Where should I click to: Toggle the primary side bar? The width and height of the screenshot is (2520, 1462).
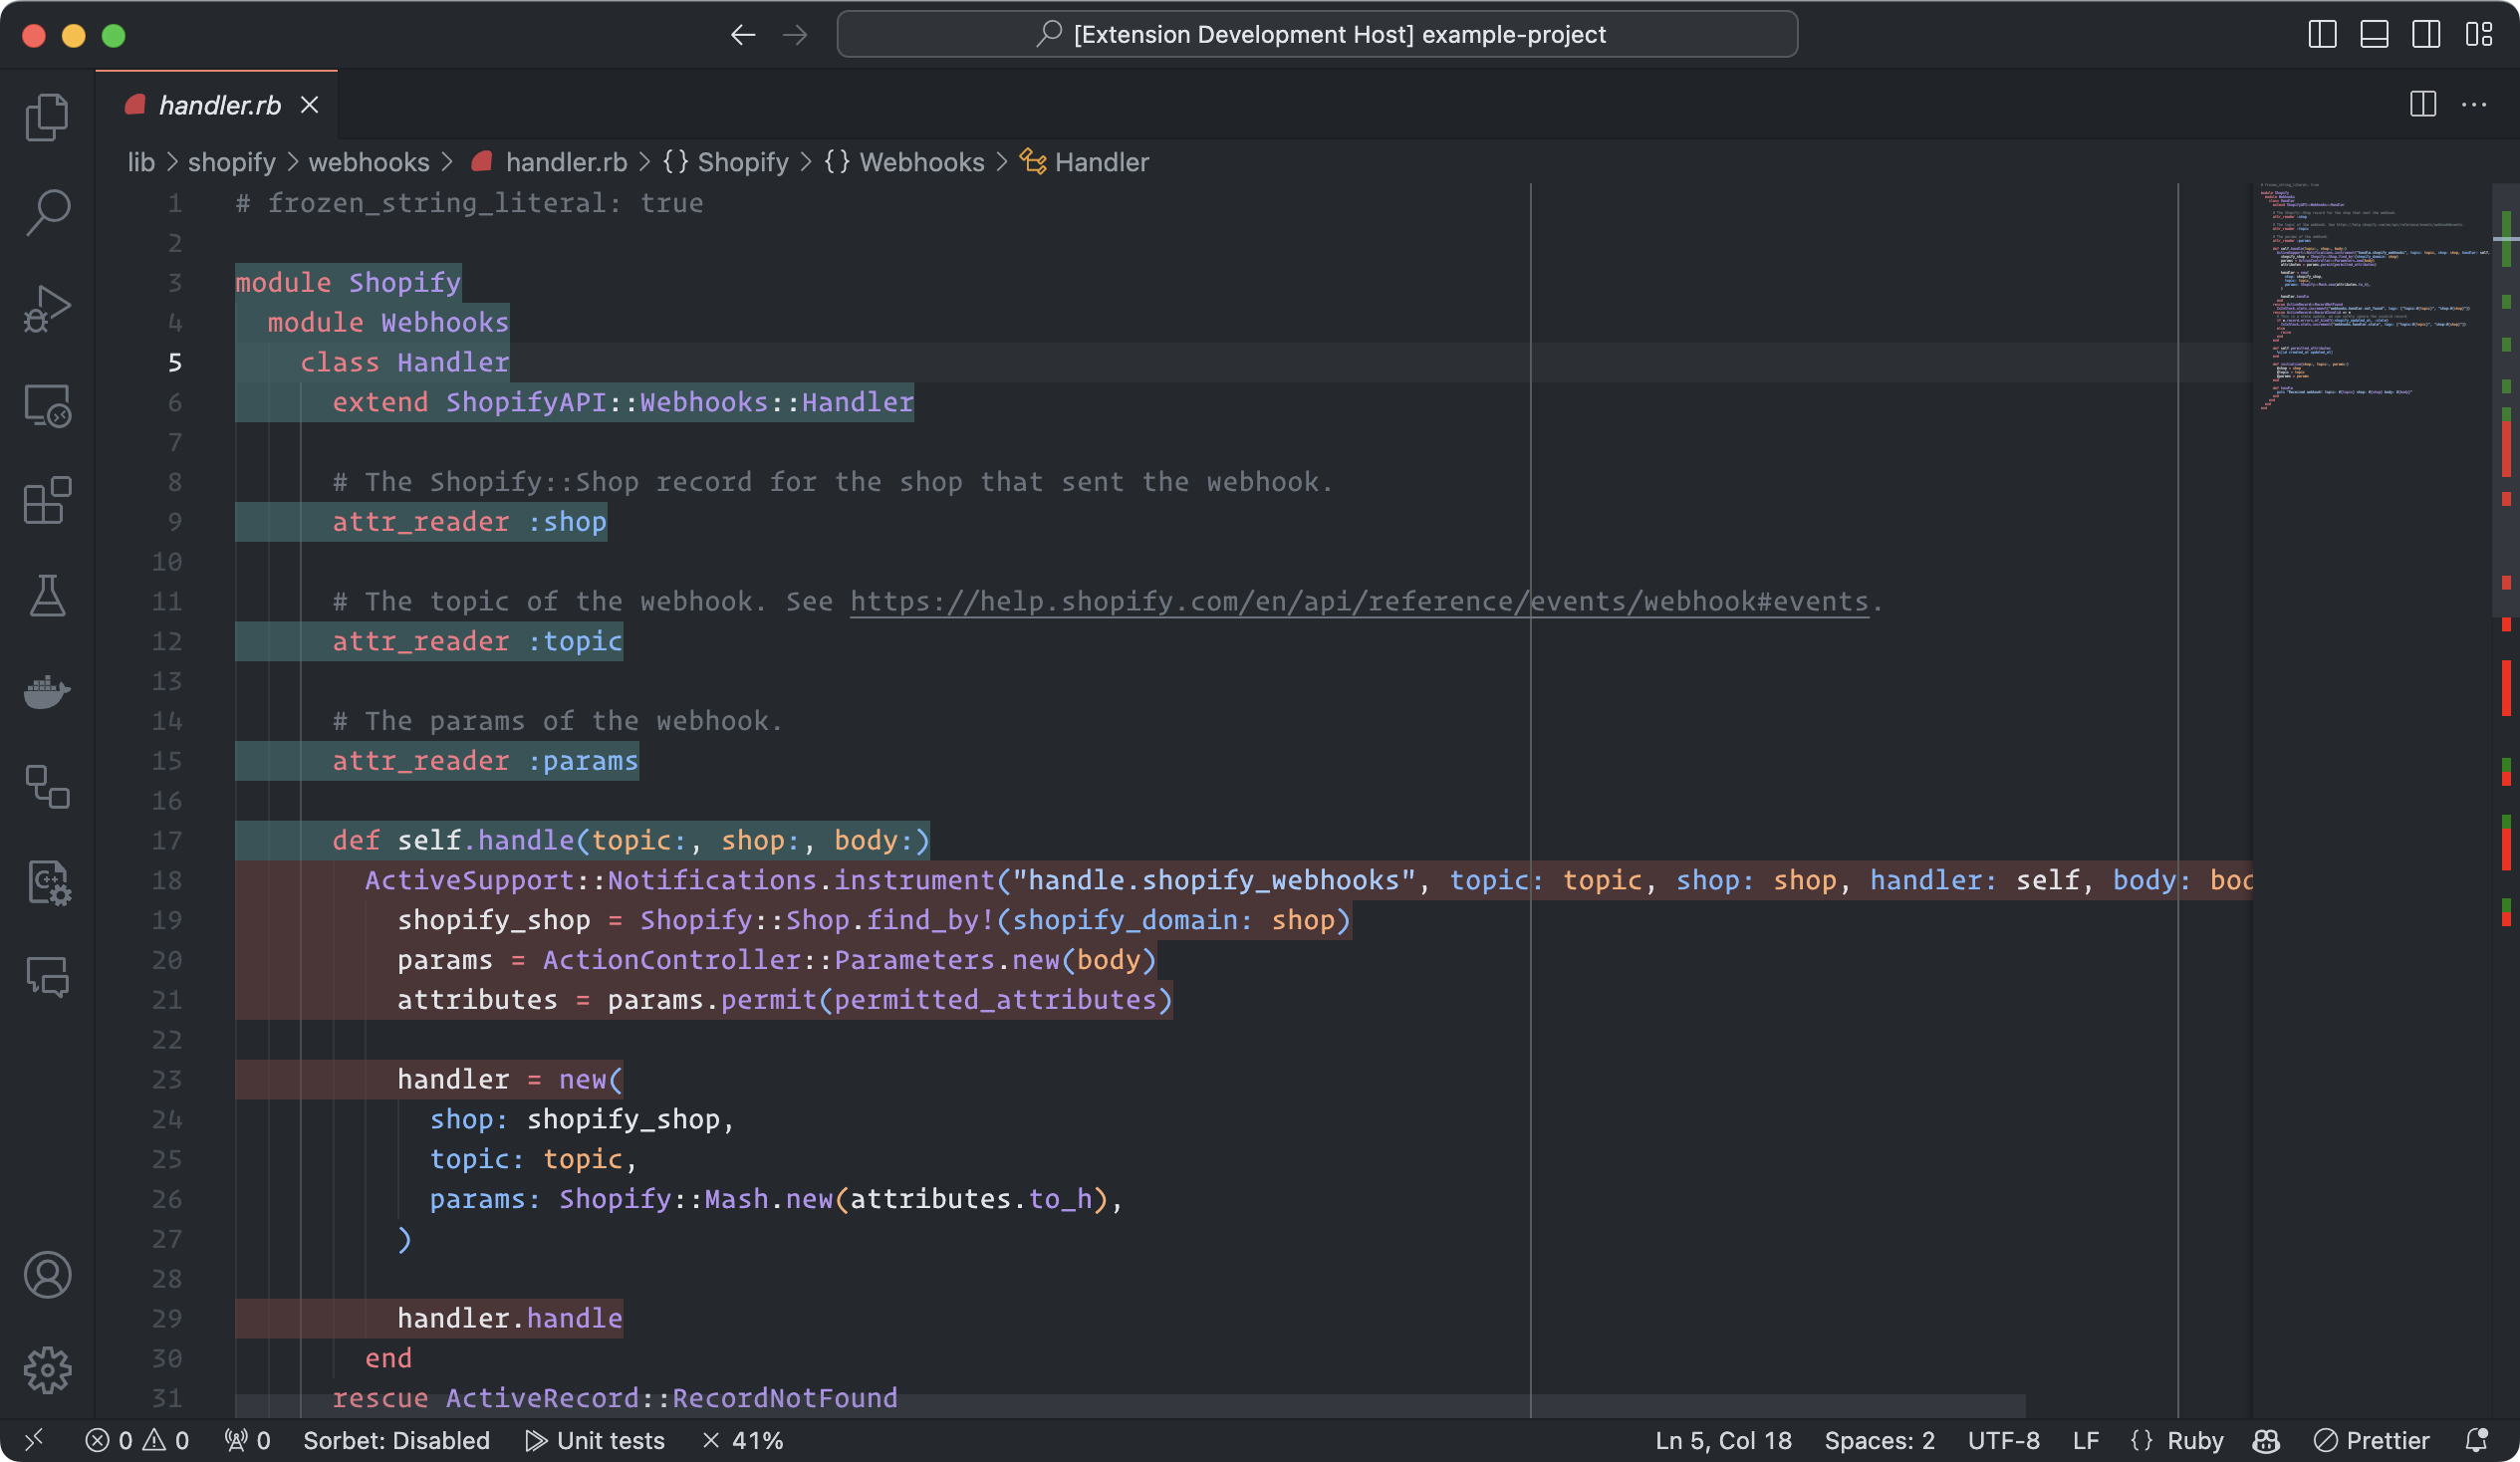2322,35
